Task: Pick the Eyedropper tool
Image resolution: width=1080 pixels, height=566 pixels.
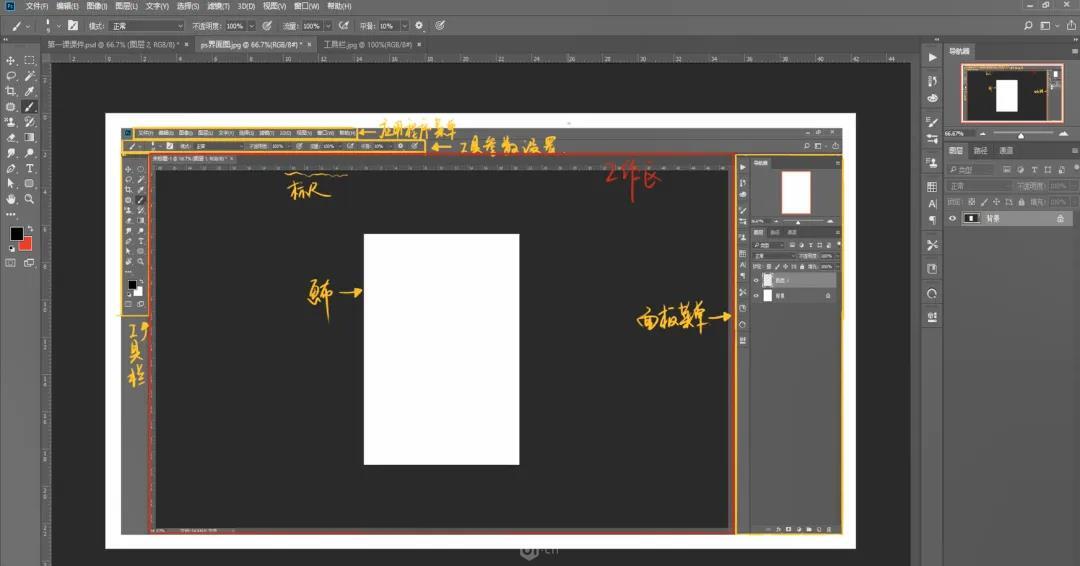Action: coord(30,91)
